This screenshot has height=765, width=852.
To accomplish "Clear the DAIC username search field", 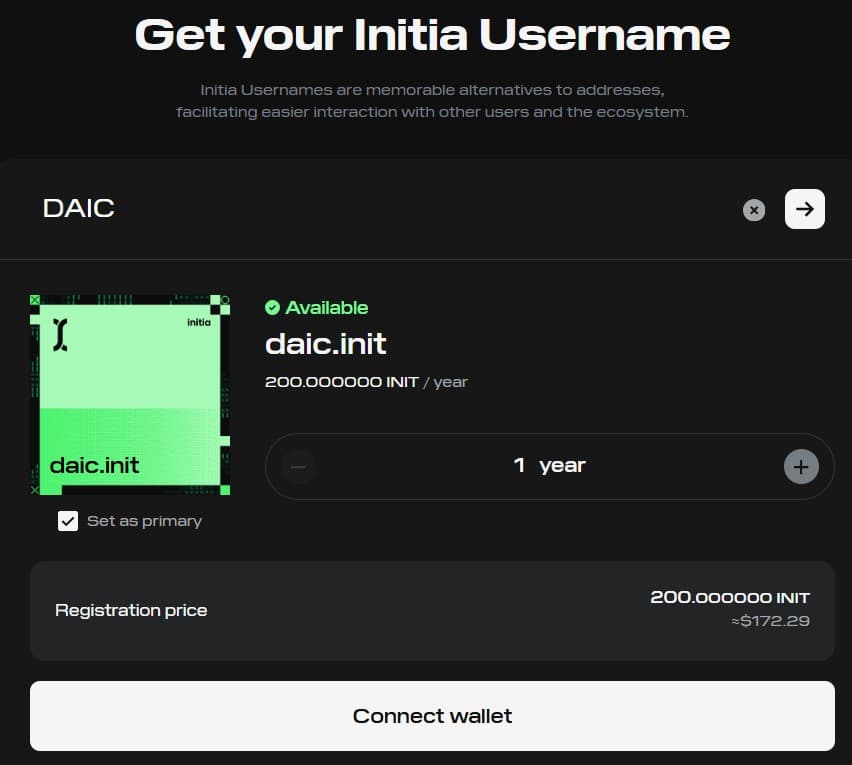I will click(754, 210).
